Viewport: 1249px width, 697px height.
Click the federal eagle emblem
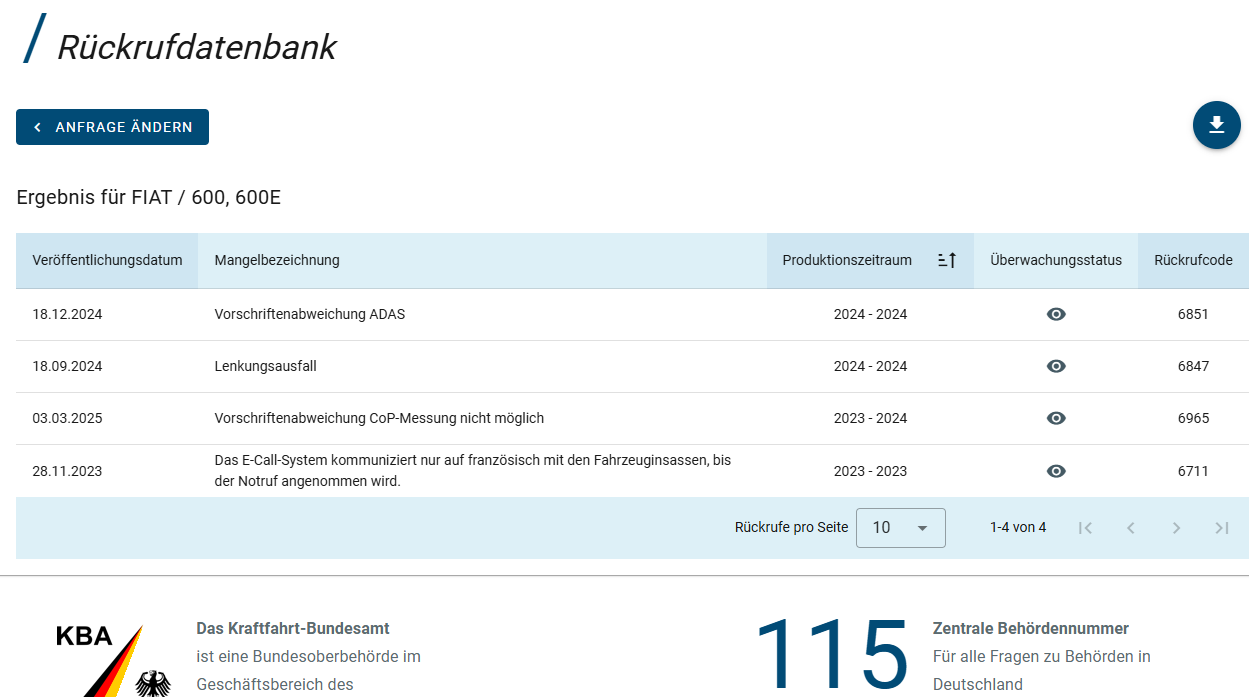pyautogui.click(x=153, y=682)
